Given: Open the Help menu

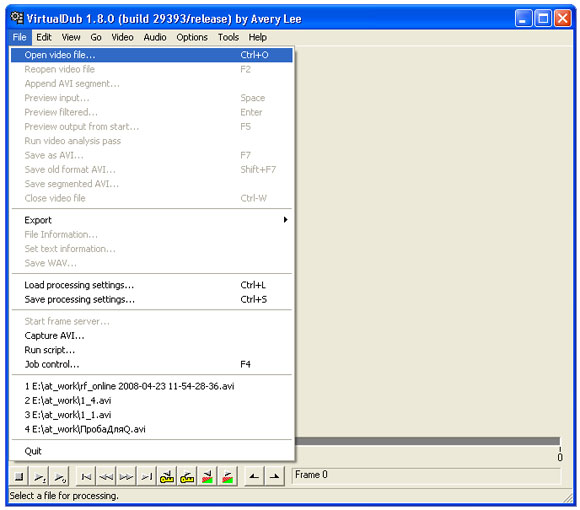Looking at the screenshot, I should point(257,37).
